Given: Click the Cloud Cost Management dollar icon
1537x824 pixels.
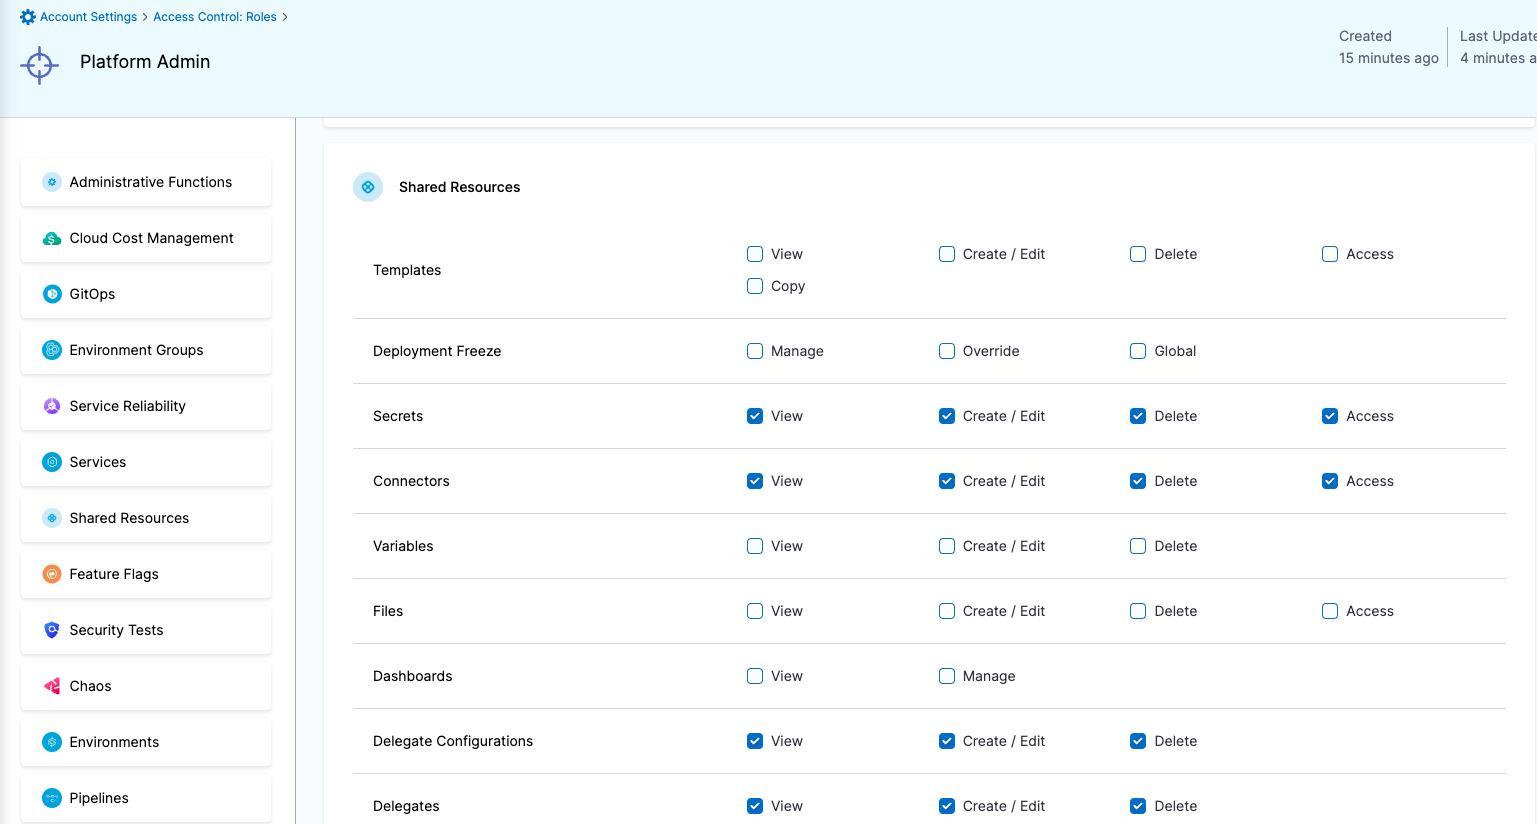Looking at the screenshot, I should tap(52, 237).
